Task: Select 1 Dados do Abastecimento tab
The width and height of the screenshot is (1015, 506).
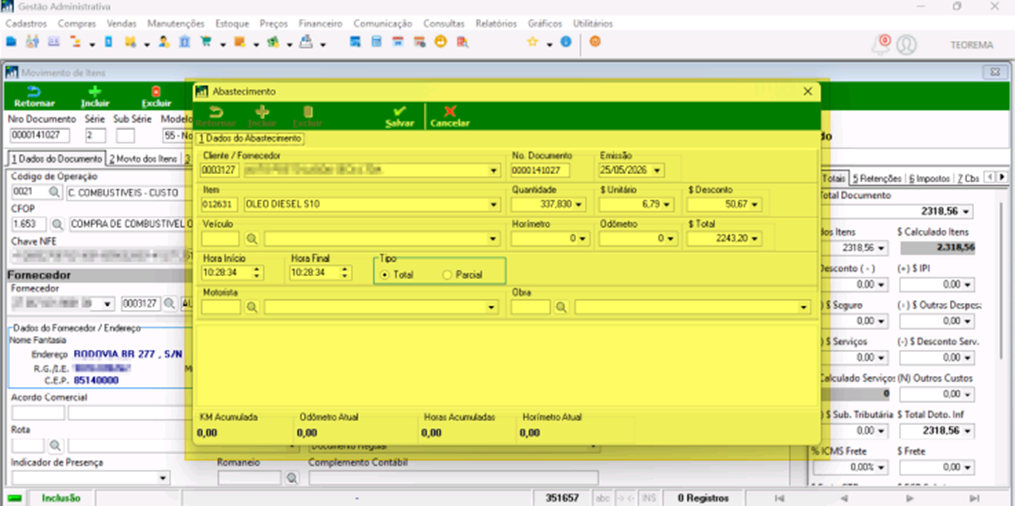Action: coord(250,138)
